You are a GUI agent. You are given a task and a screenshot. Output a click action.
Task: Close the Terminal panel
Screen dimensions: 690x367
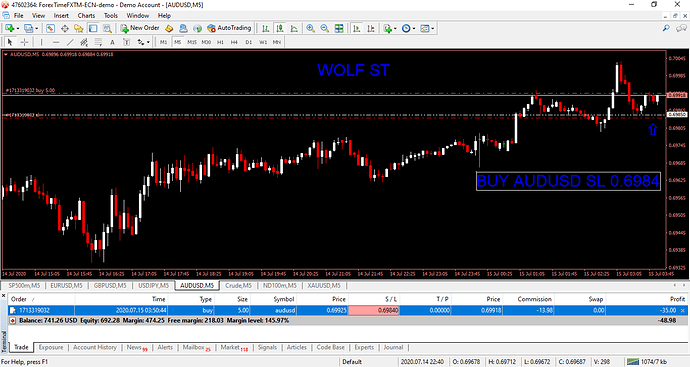(x=3, y=296)
